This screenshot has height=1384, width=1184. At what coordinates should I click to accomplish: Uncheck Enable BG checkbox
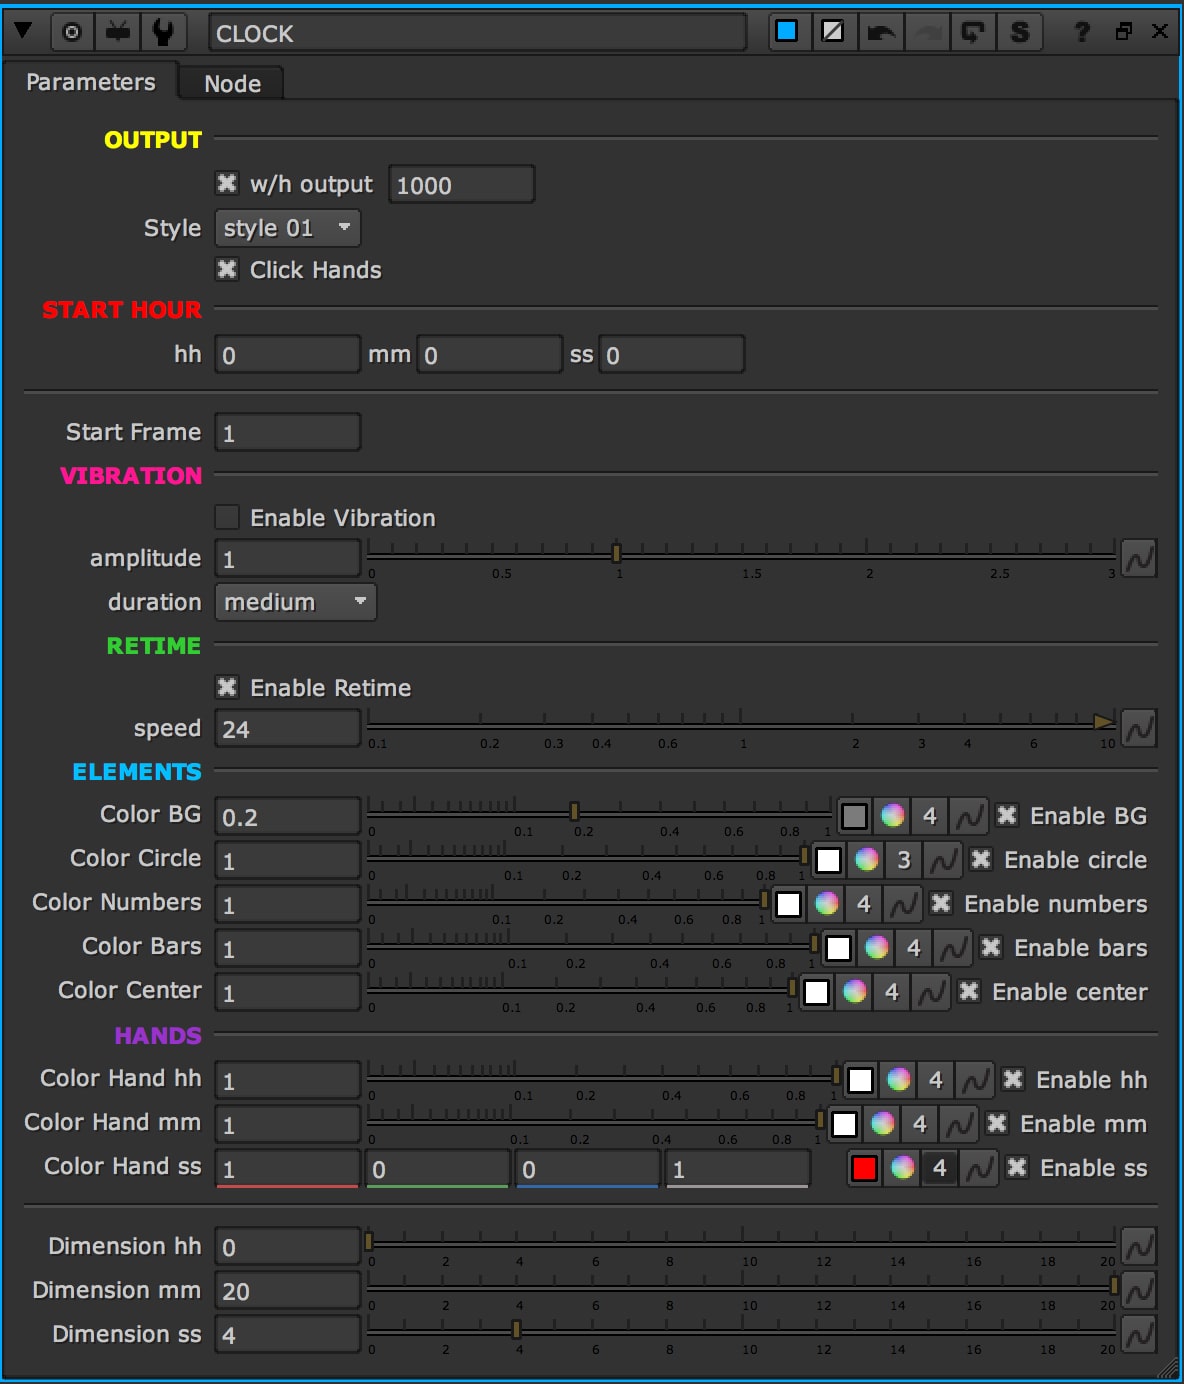(1007, 815)
